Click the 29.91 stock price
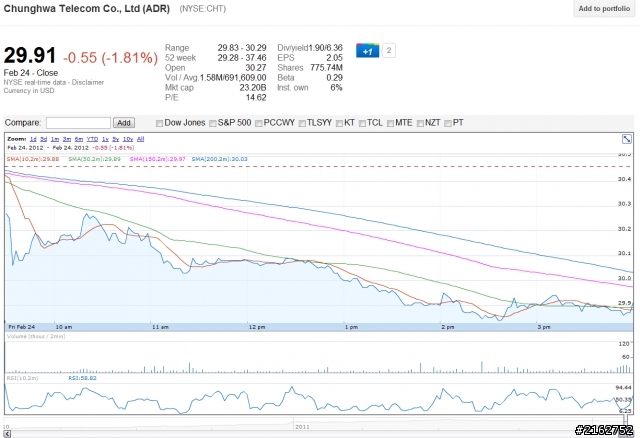 pos(29,56)
